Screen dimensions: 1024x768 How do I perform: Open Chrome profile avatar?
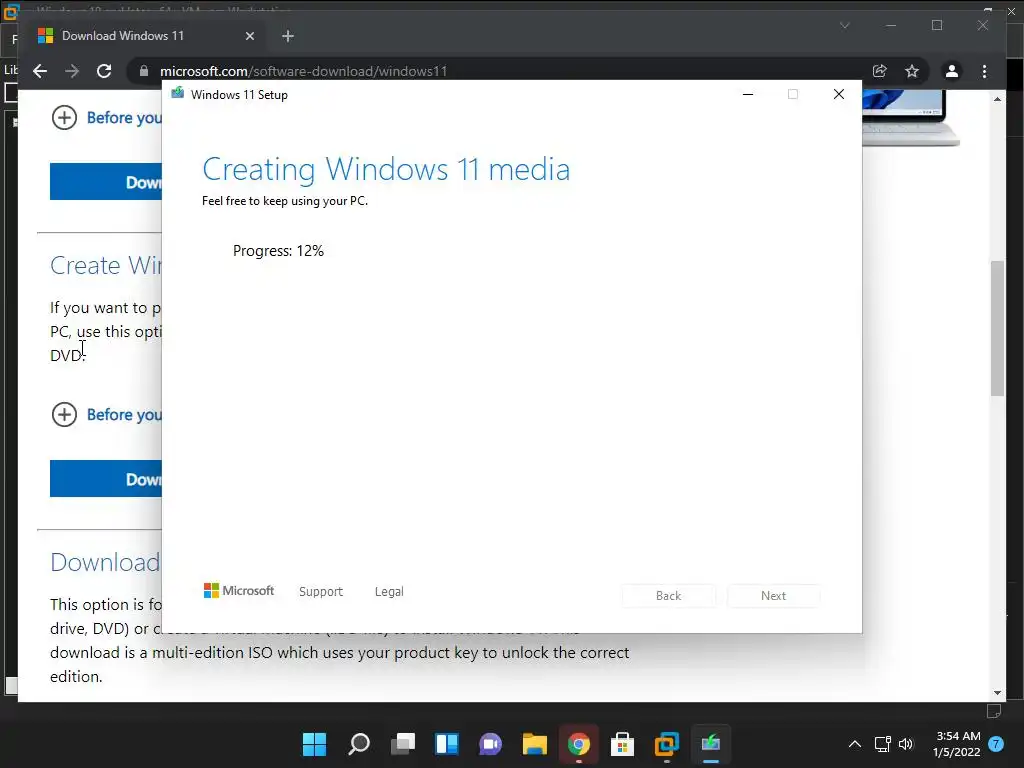[952, 71]
